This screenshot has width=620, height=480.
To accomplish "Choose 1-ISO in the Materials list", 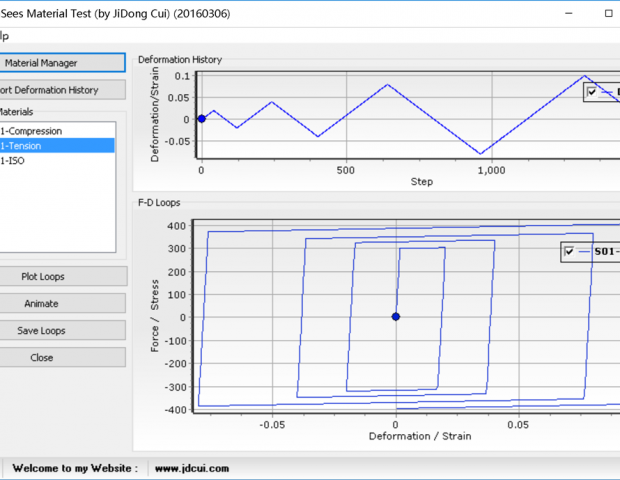I will tap(20, 160).
